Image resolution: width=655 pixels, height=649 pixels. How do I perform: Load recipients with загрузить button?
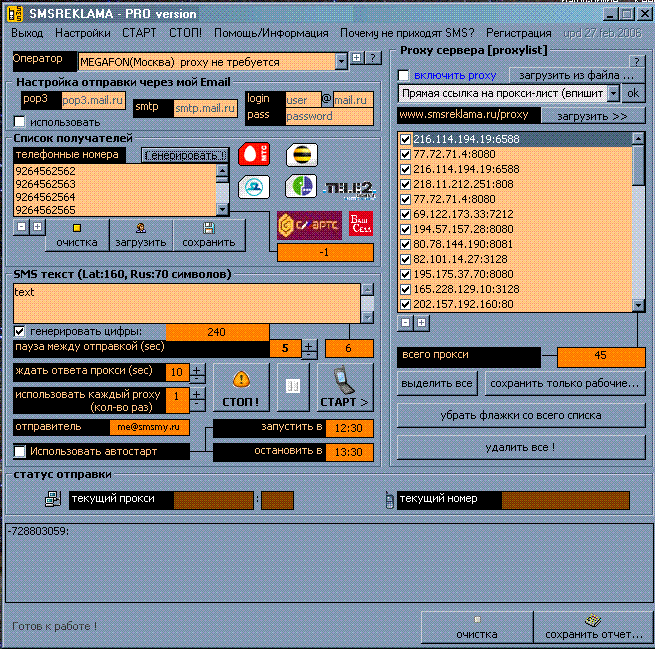[141, 236]
